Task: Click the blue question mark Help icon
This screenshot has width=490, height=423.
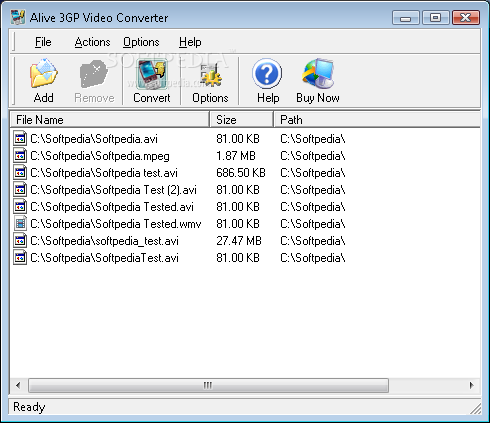Action: click(x=267, y=73)
